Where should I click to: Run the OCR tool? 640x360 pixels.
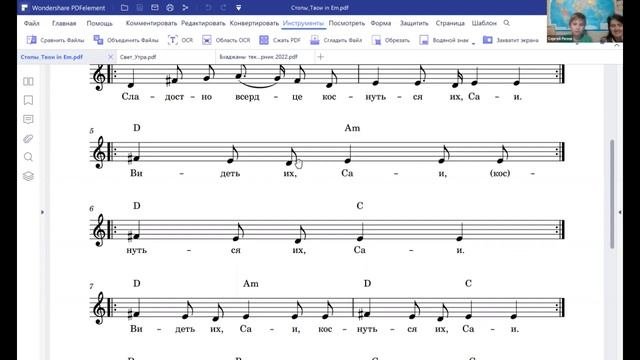tap(180, 40)
